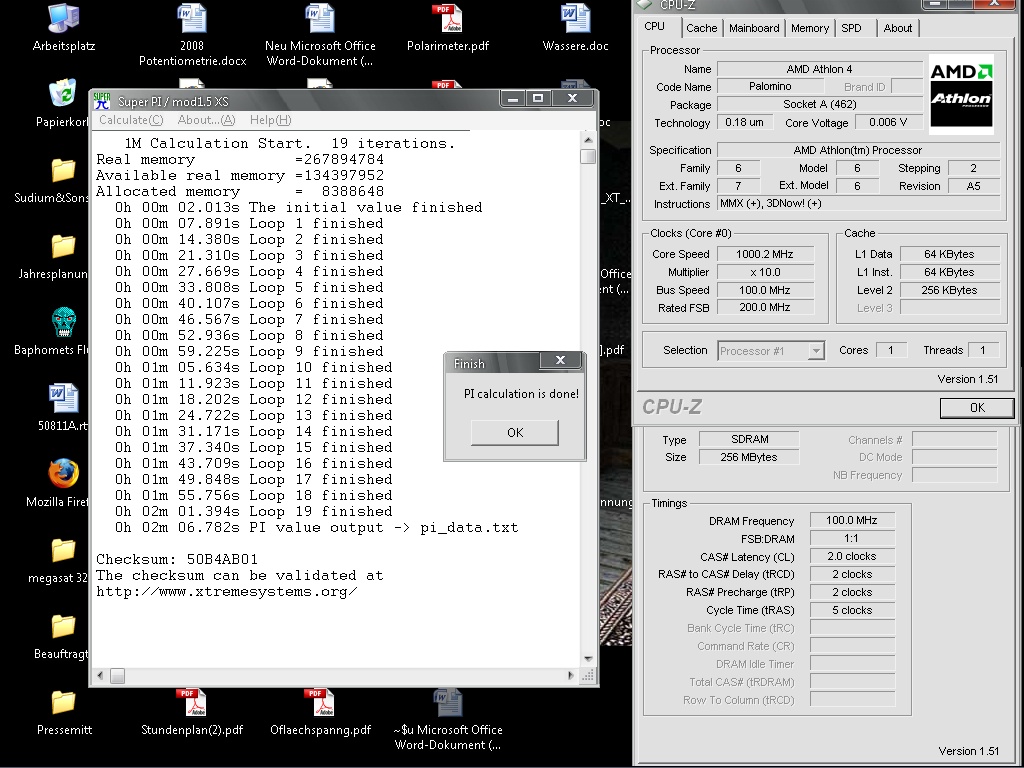Viewport: 1024px width, 768px height.
Task: Click the xtremesystems.org URL text in Super PI
Action: [x=227, y=592]
